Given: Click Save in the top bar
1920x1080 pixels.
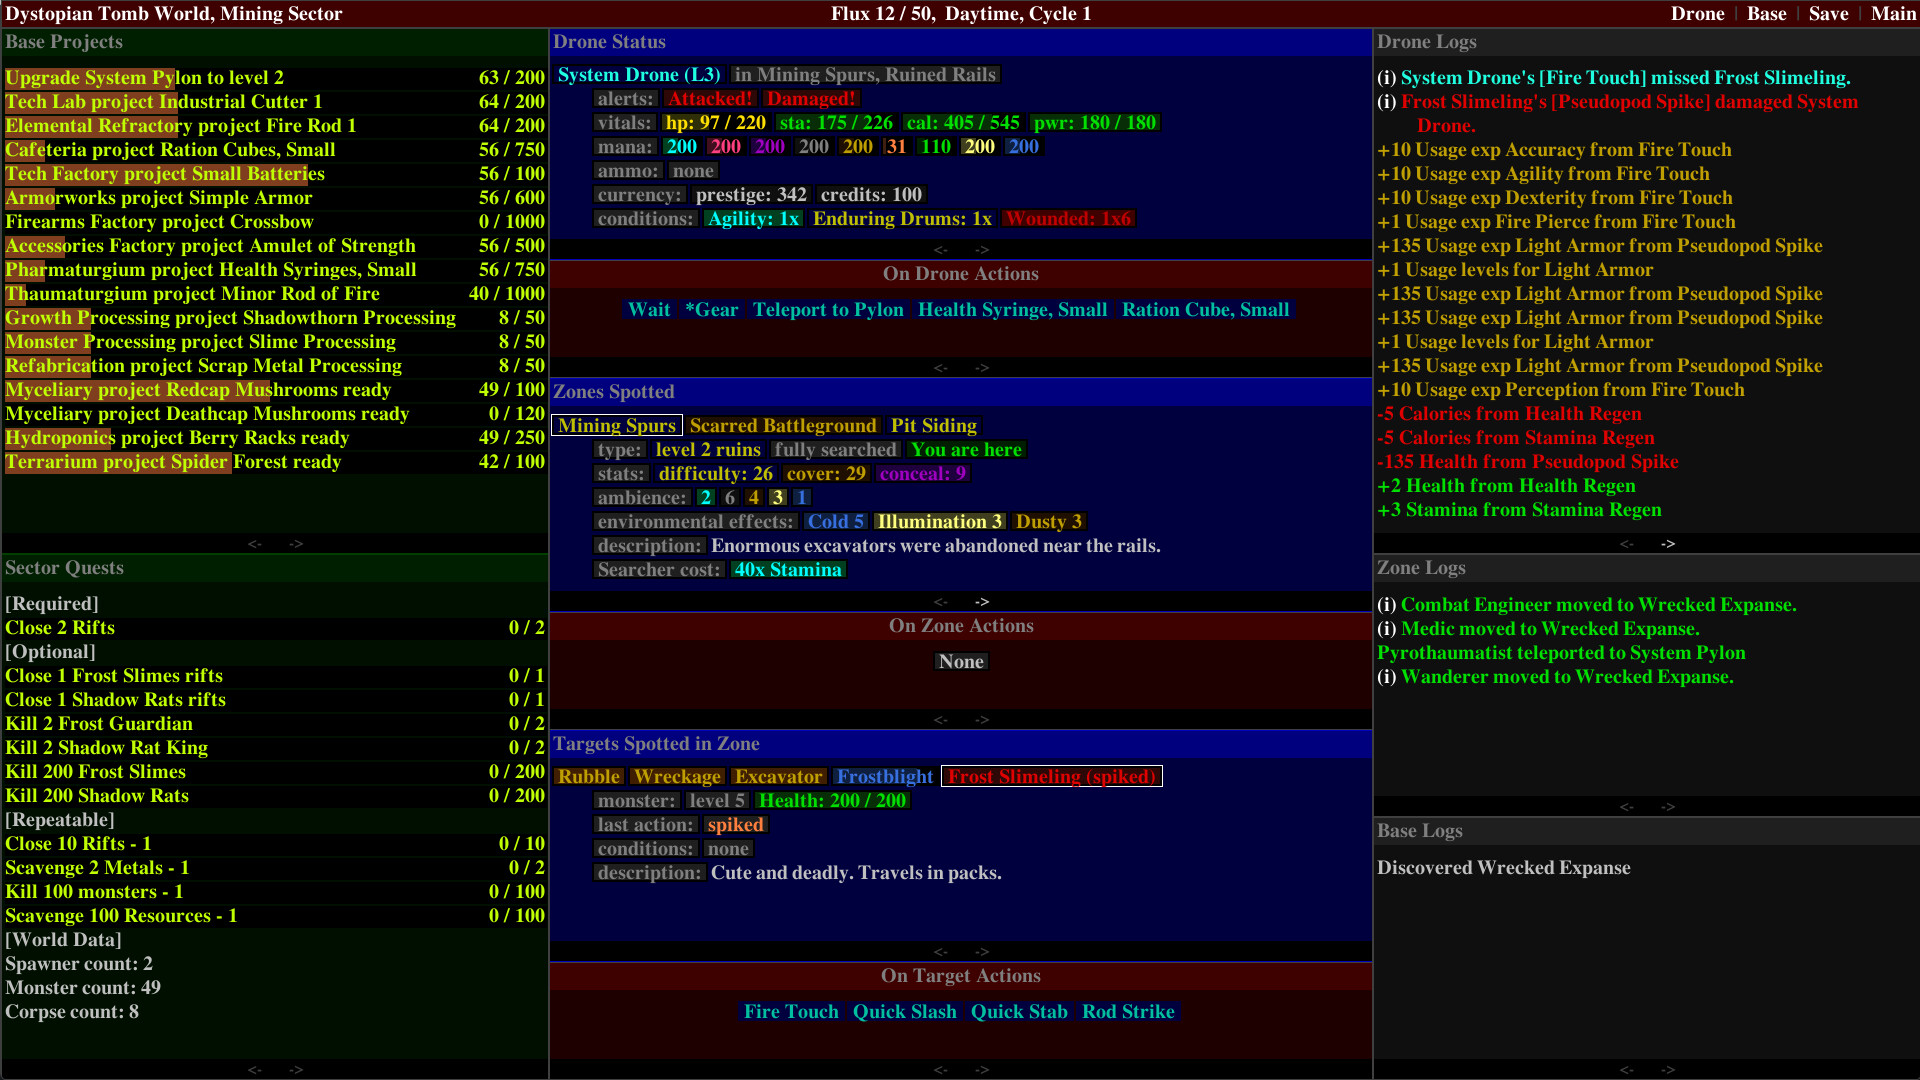Looking at the screenshot, I should pyautogui.click(x=1828, y=14).
